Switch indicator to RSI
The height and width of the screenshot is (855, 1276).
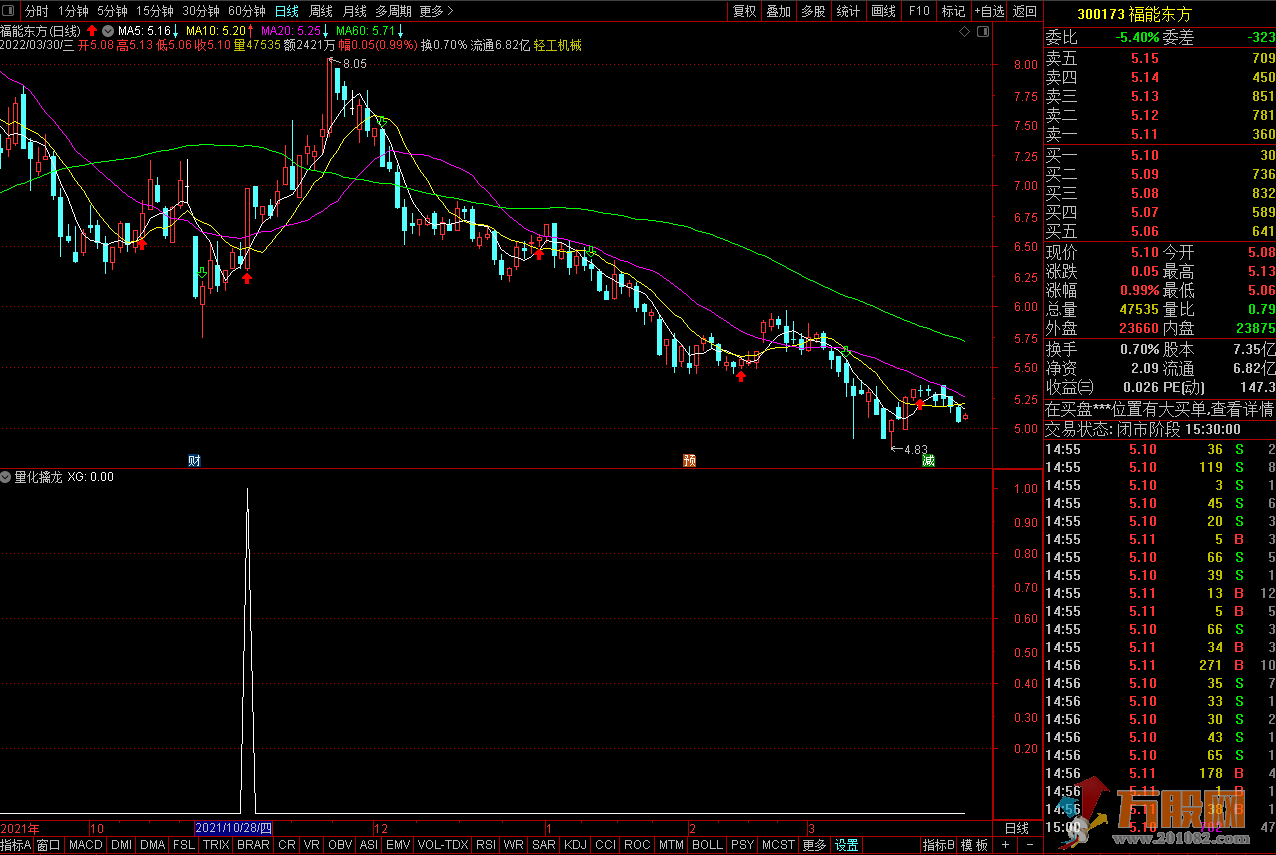tap(486, 845)
